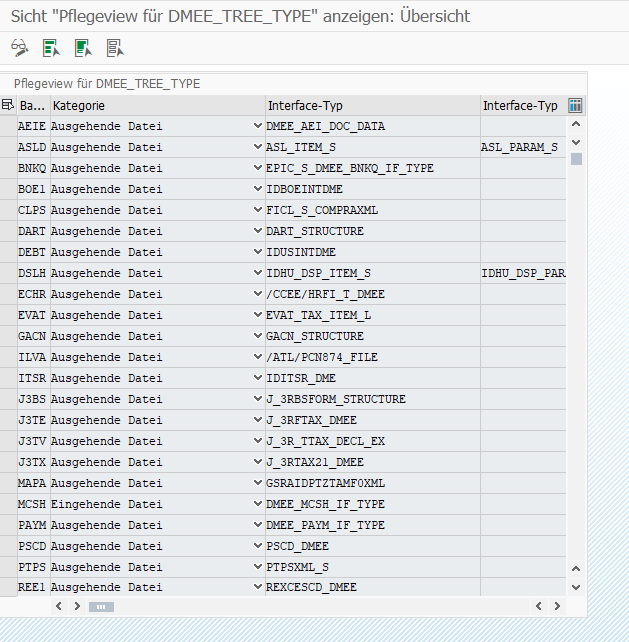Screen dimensions: 629x642
Task: Click the IDBOEINTDME cell
Action: tap(373, 189)
